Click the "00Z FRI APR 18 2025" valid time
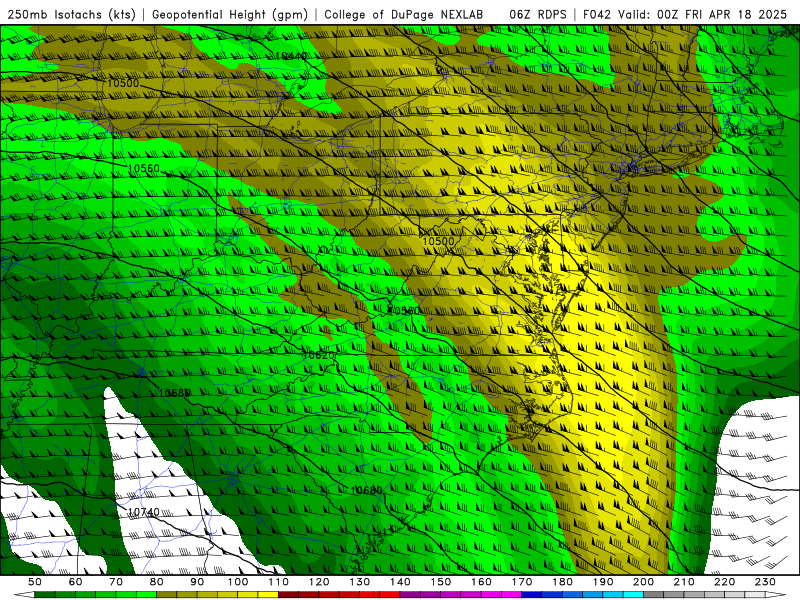 (x=722, y=14)
